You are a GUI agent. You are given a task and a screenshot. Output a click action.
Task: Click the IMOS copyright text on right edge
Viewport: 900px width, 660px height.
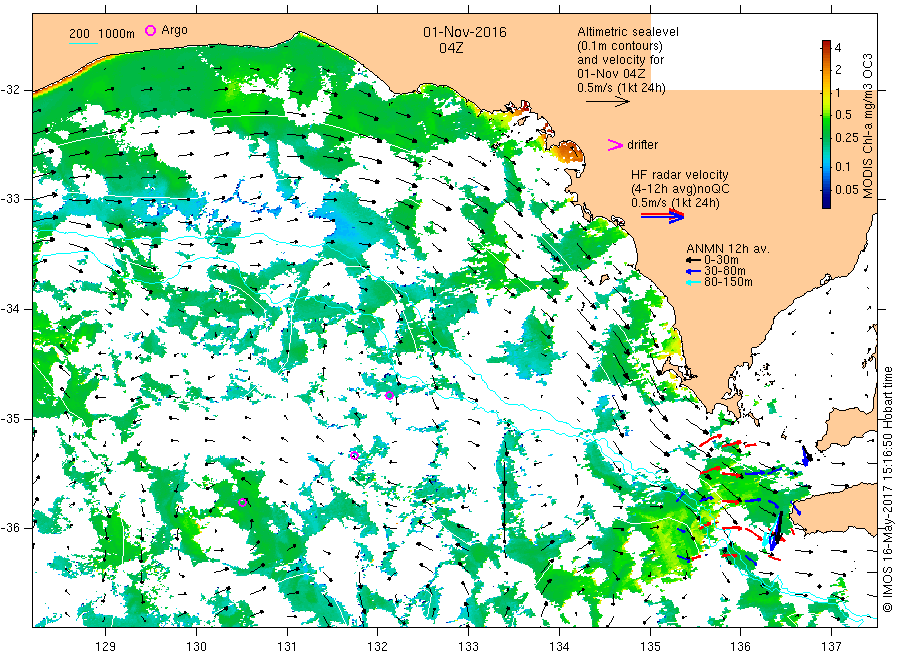pyautogui.click(x=887, y=490)
